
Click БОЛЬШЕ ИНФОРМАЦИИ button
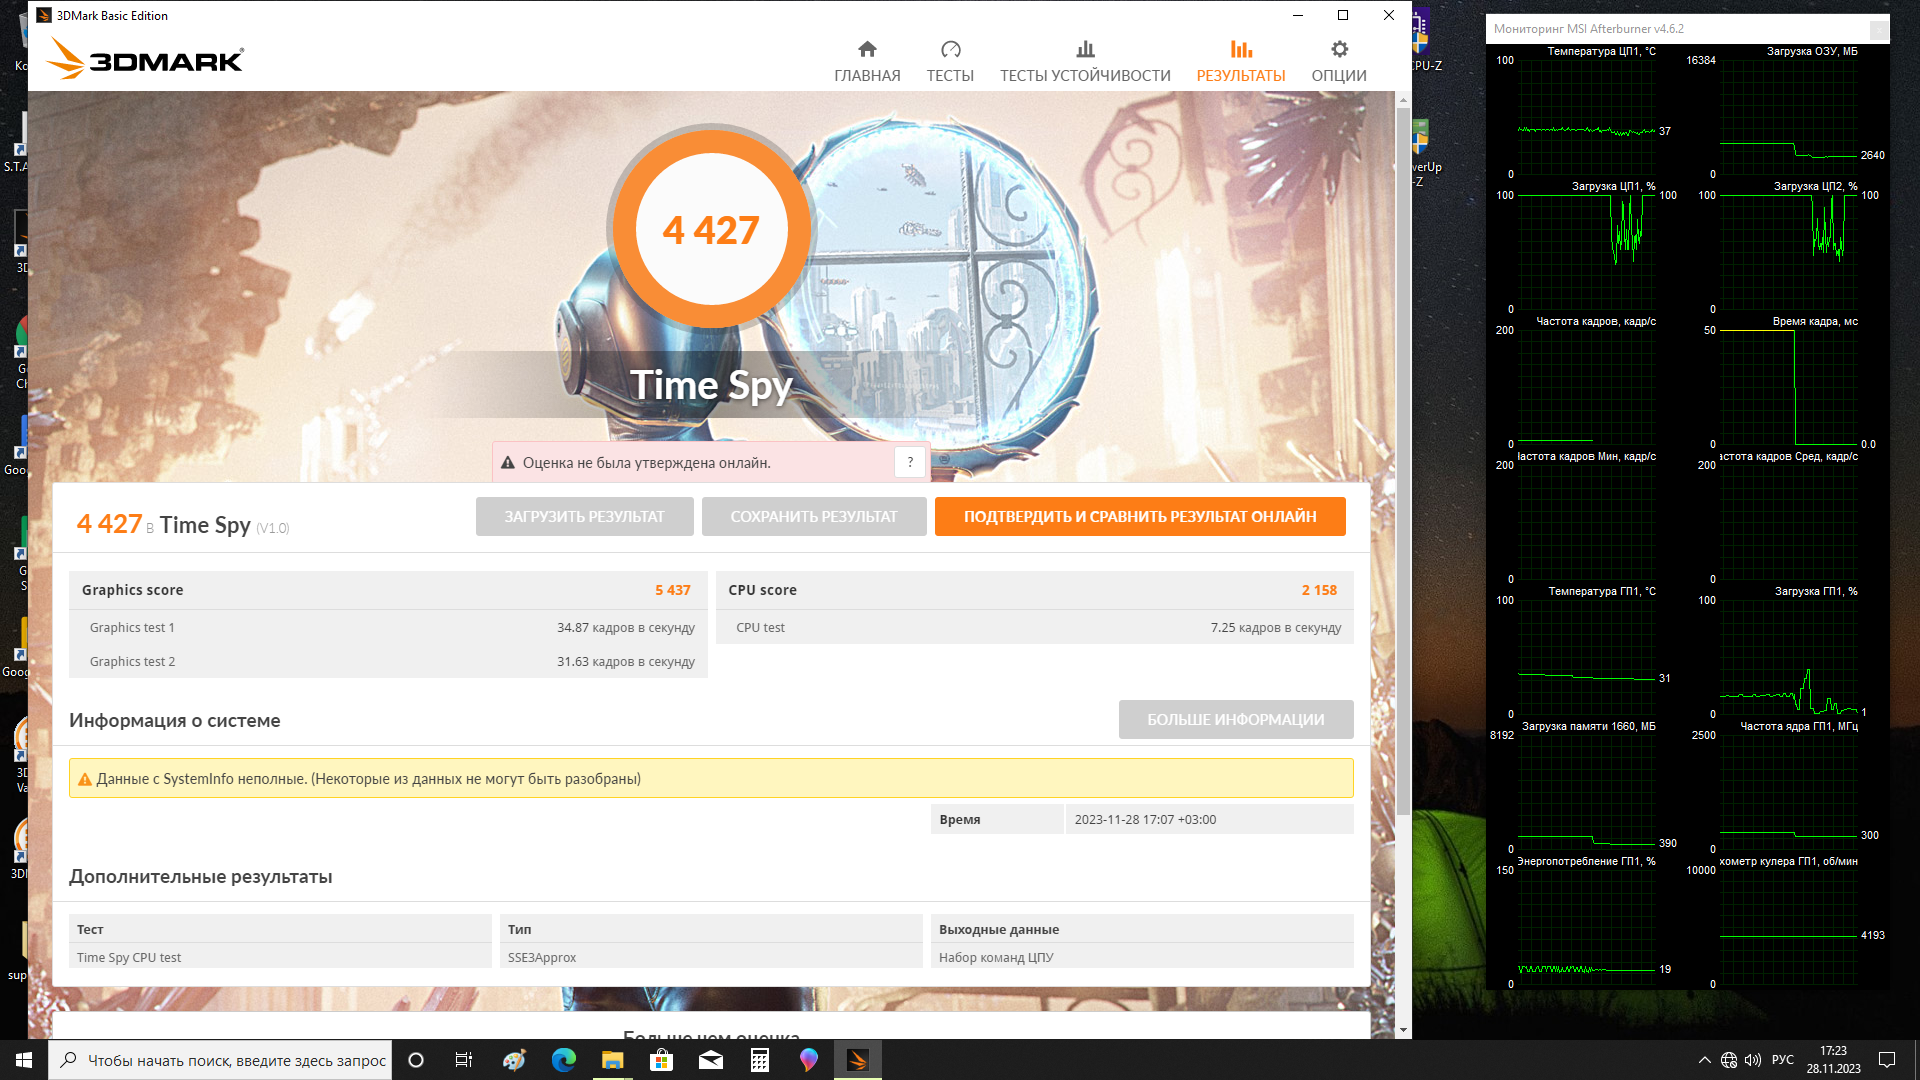click(x=1235, y=720)
